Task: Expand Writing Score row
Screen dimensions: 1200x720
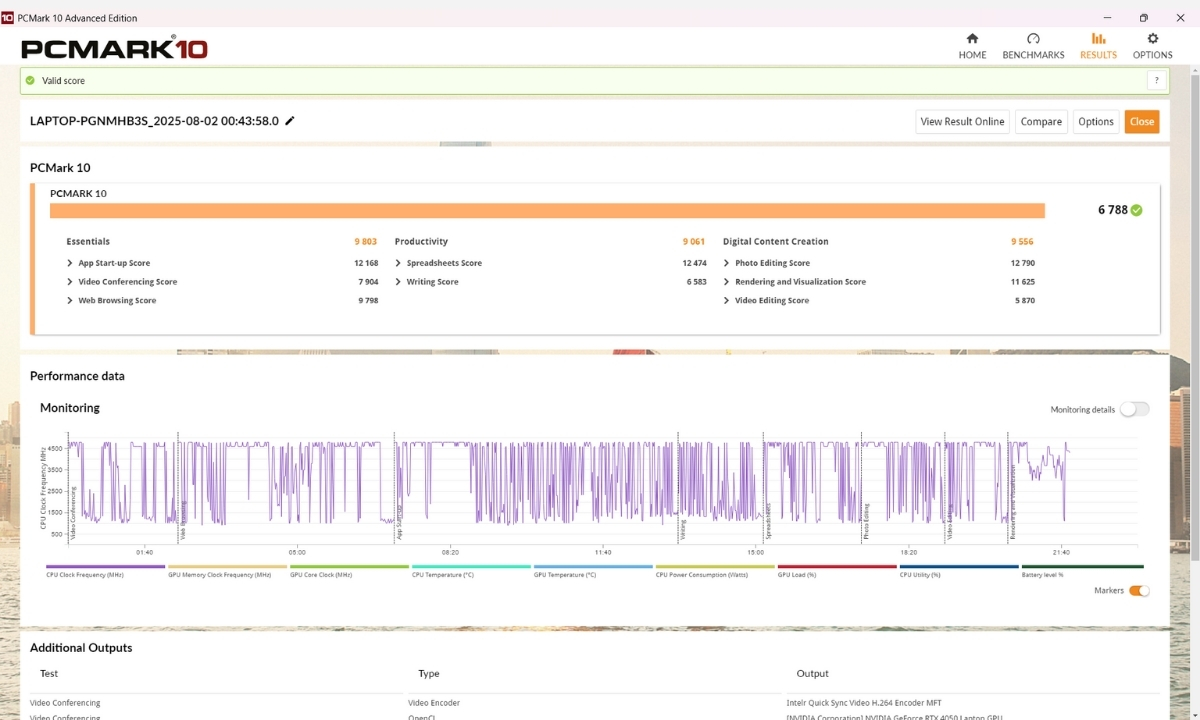Action: click(426, 282)
